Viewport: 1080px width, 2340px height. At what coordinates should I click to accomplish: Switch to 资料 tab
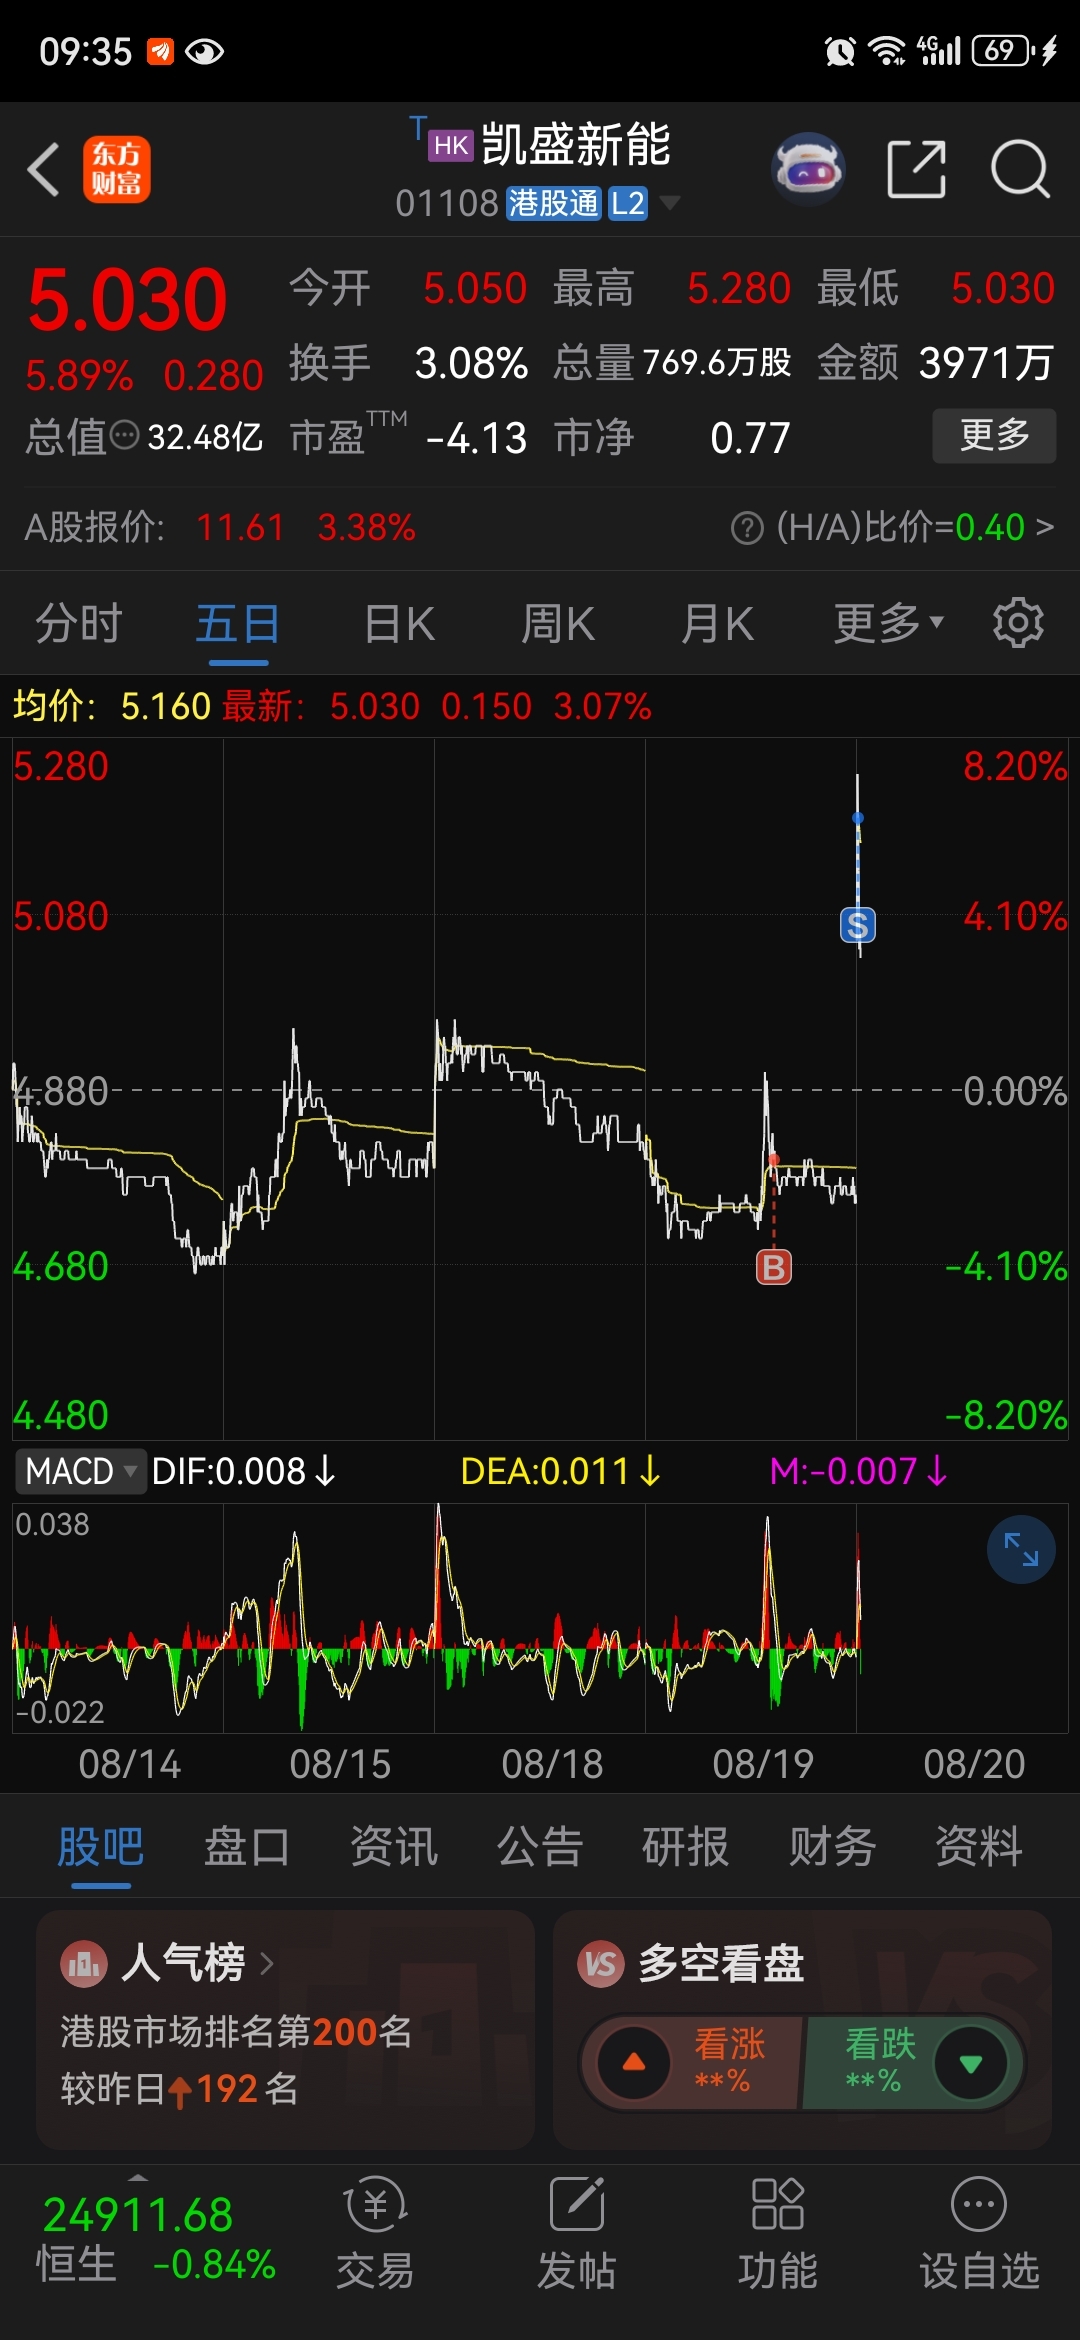coord(979,1846)
